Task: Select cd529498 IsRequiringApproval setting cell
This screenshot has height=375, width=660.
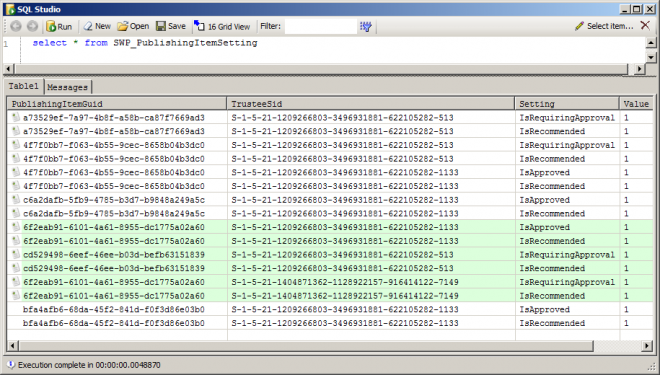Action: point(567,255)
